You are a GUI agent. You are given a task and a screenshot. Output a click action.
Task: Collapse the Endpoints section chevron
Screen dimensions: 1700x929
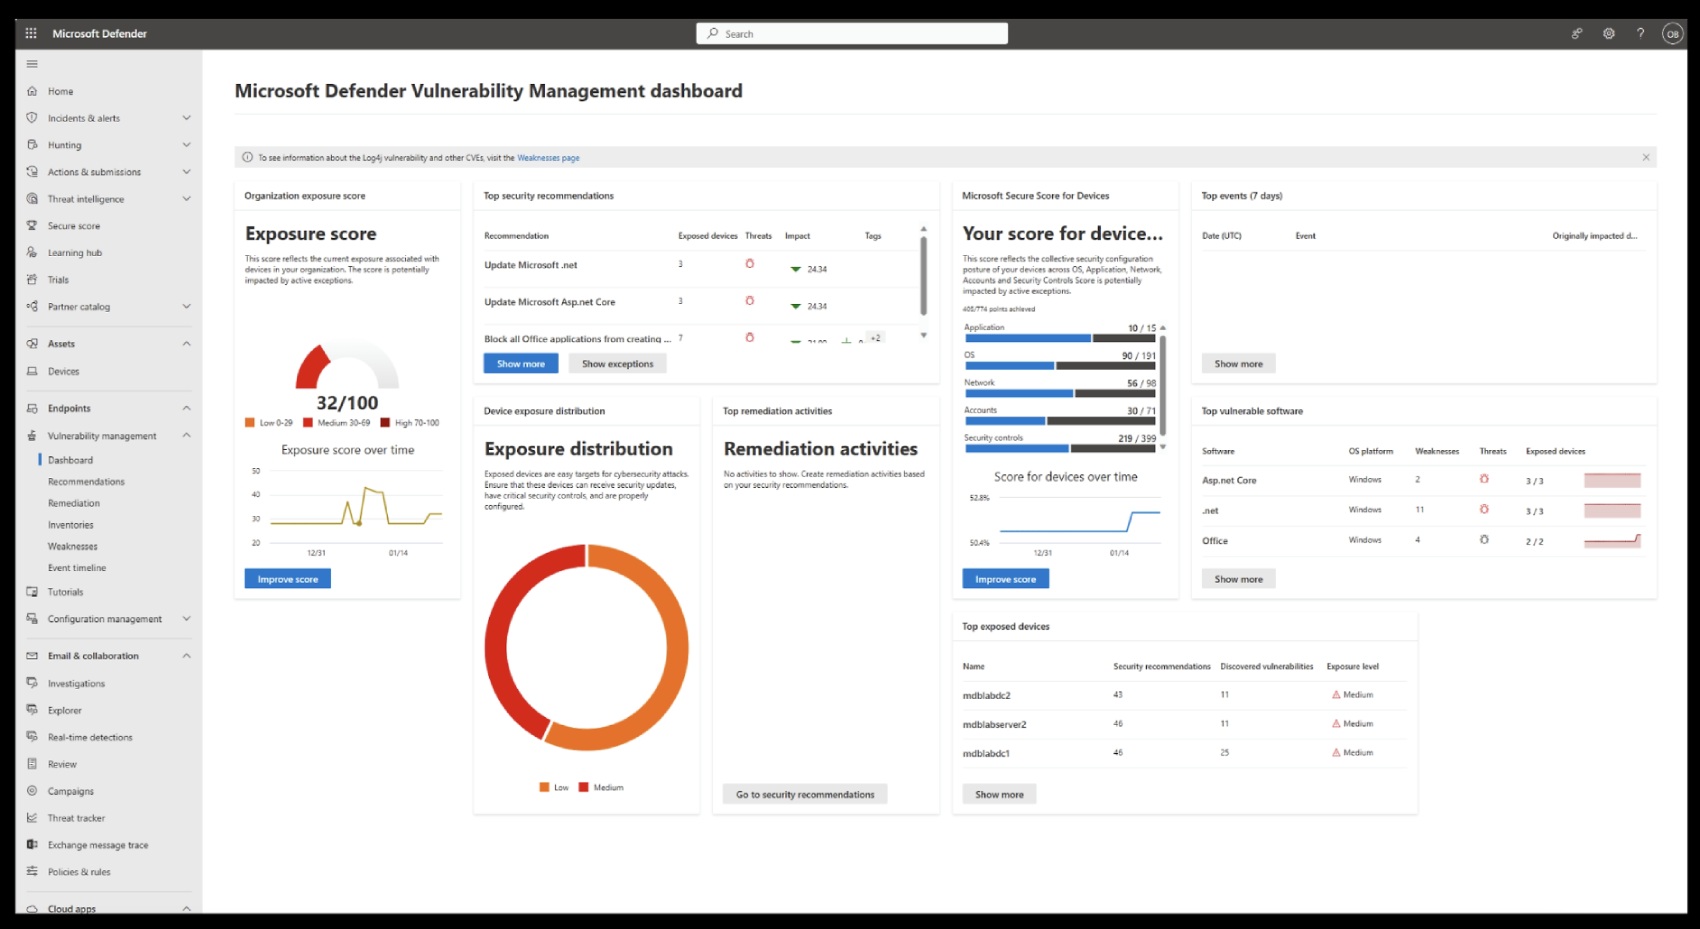[186, 408]
